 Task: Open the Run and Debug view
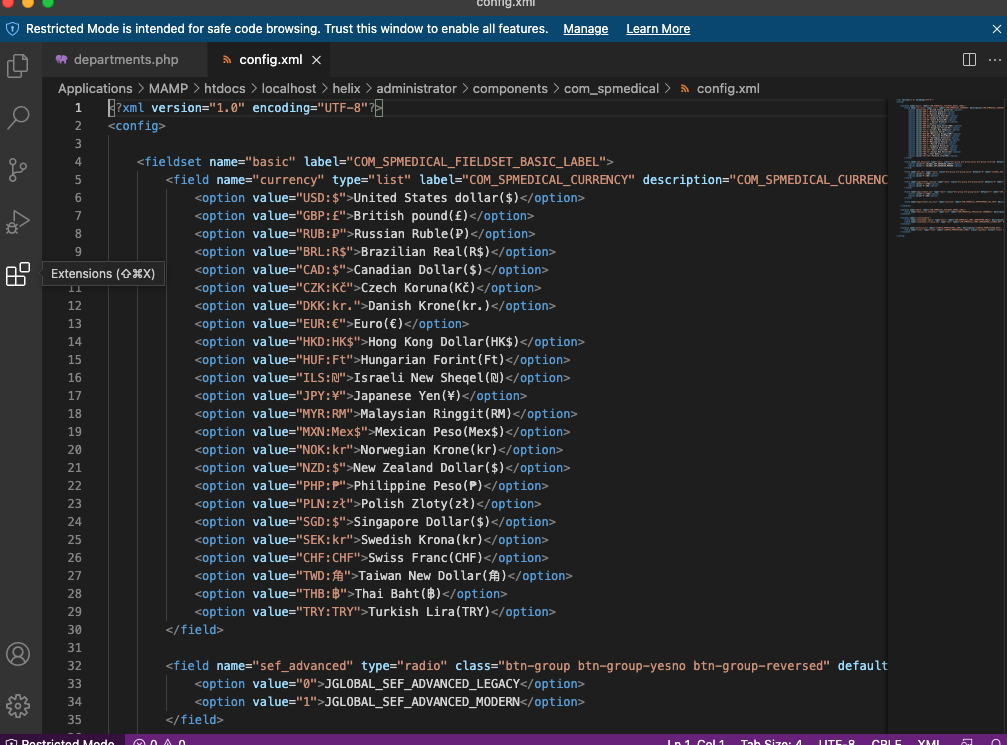pyautogui.click(x=18, y=222)
